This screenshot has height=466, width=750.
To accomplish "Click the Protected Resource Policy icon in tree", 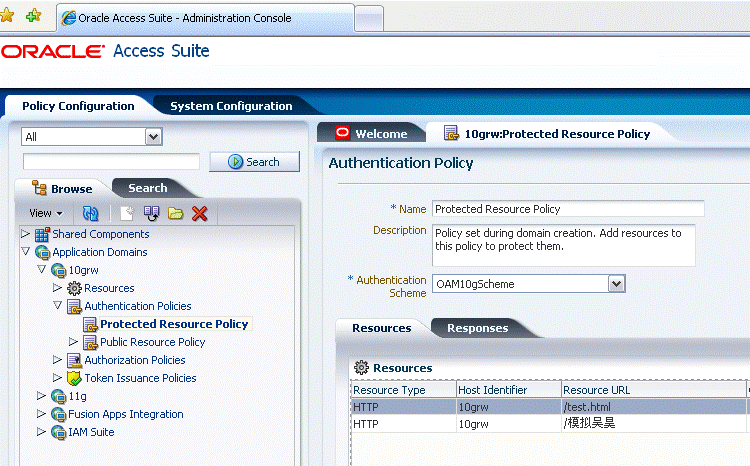I will click(x=90, y=324).
